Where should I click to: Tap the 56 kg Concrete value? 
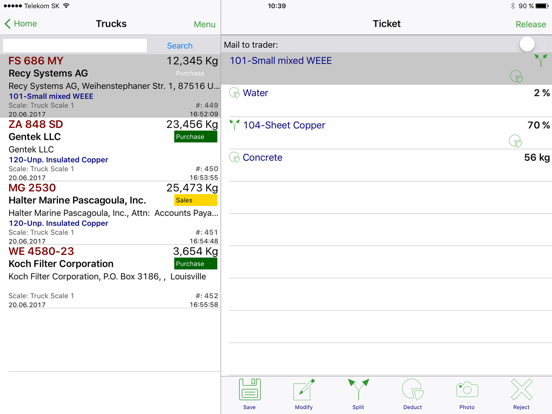pos(537,157)
